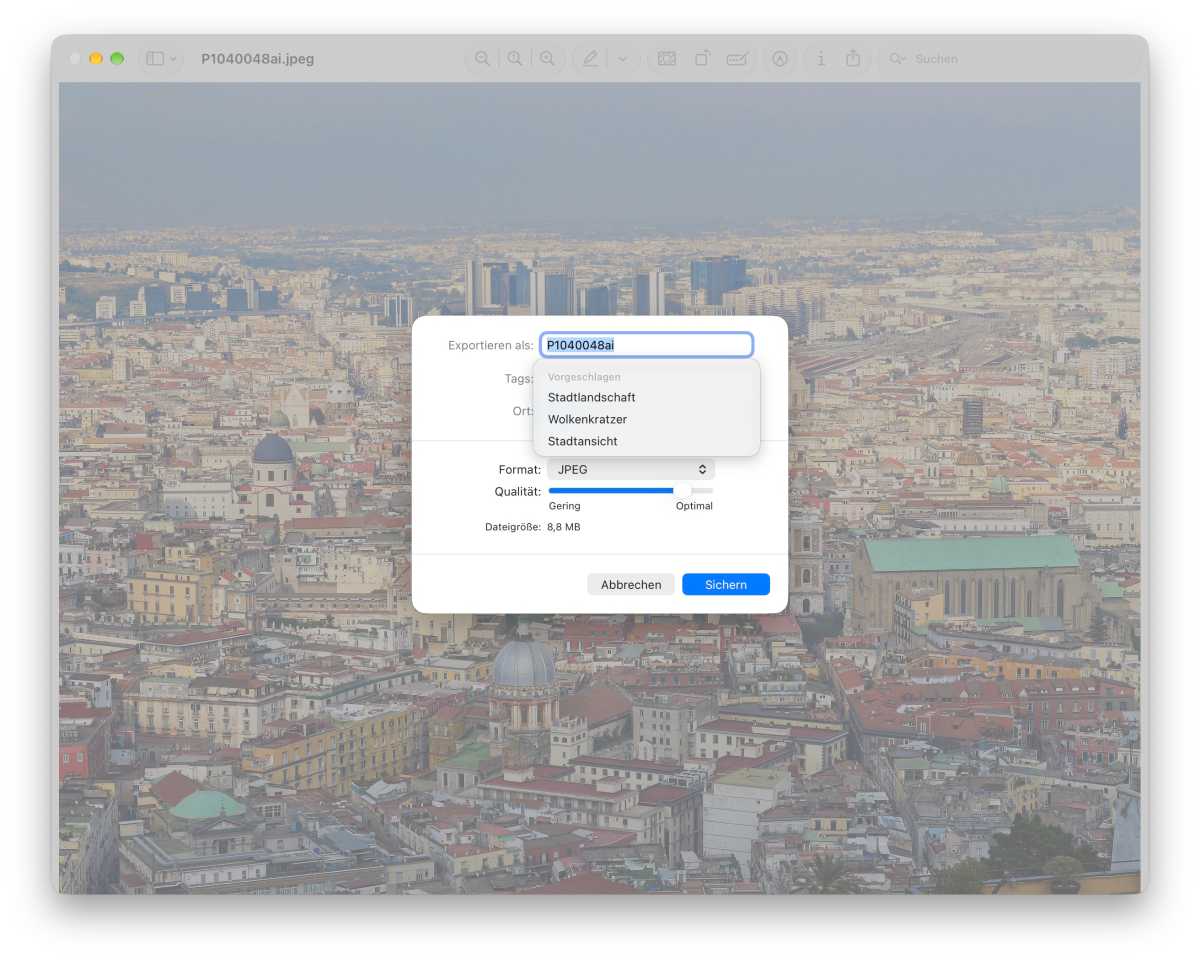Click the Vorgeschlagen header text
Viewport: 1200px width, 962px height.
584,377
